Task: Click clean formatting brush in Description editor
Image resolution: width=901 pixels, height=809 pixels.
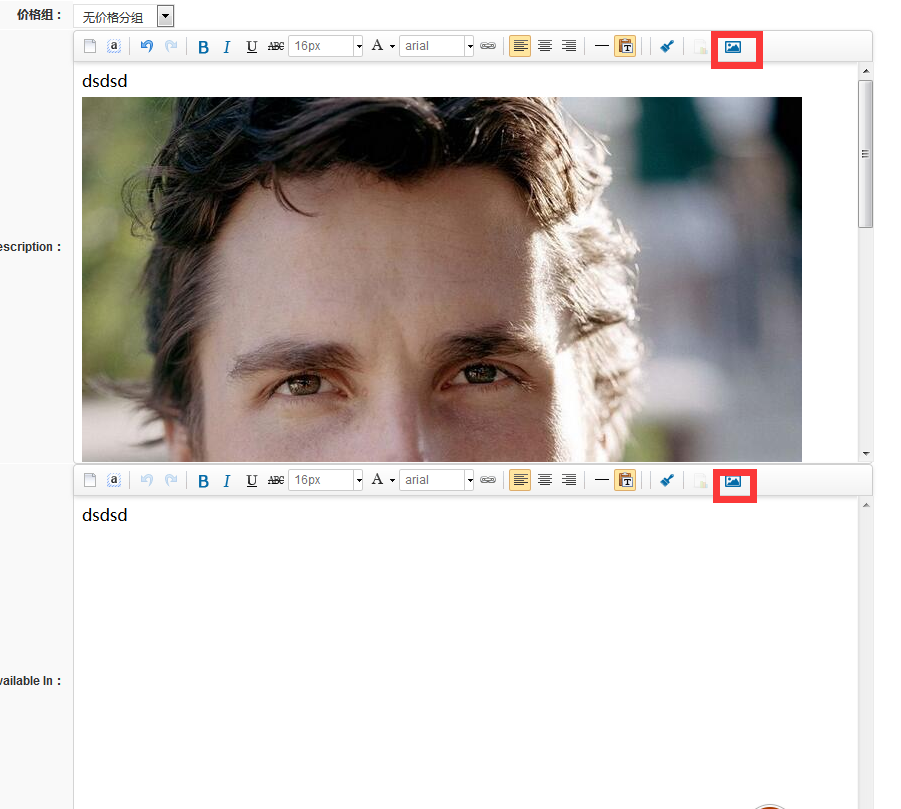Action: [667, 46]
